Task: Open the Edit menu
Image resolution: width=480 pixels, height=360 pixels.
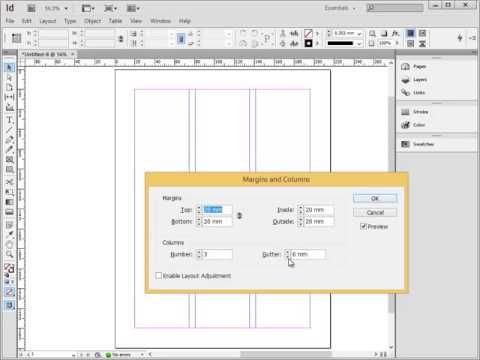Action: click(27, 21)
